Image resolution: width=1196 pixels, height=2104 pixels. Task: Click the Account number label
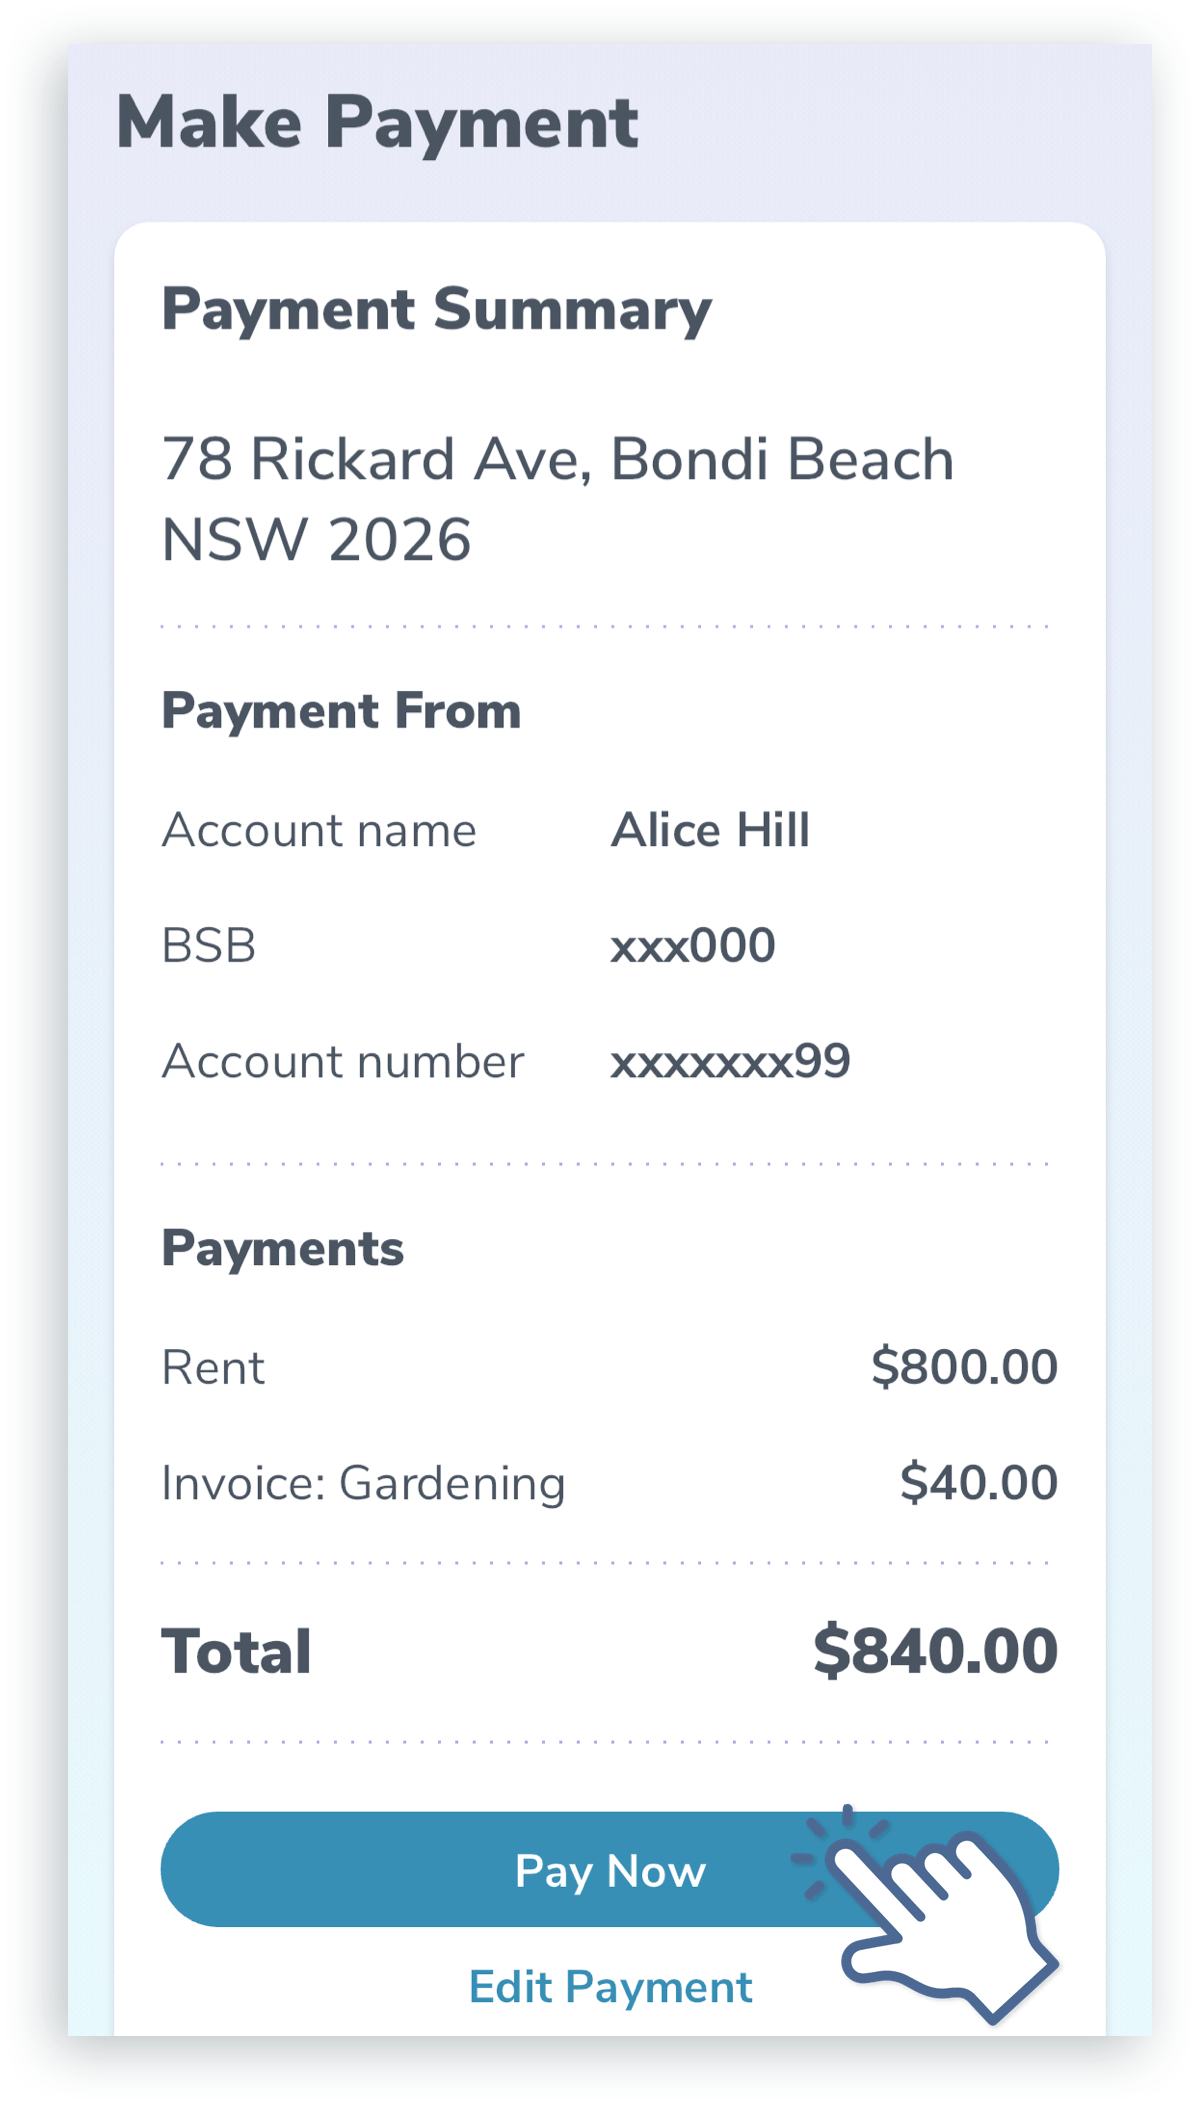(x=344, y=1060)
